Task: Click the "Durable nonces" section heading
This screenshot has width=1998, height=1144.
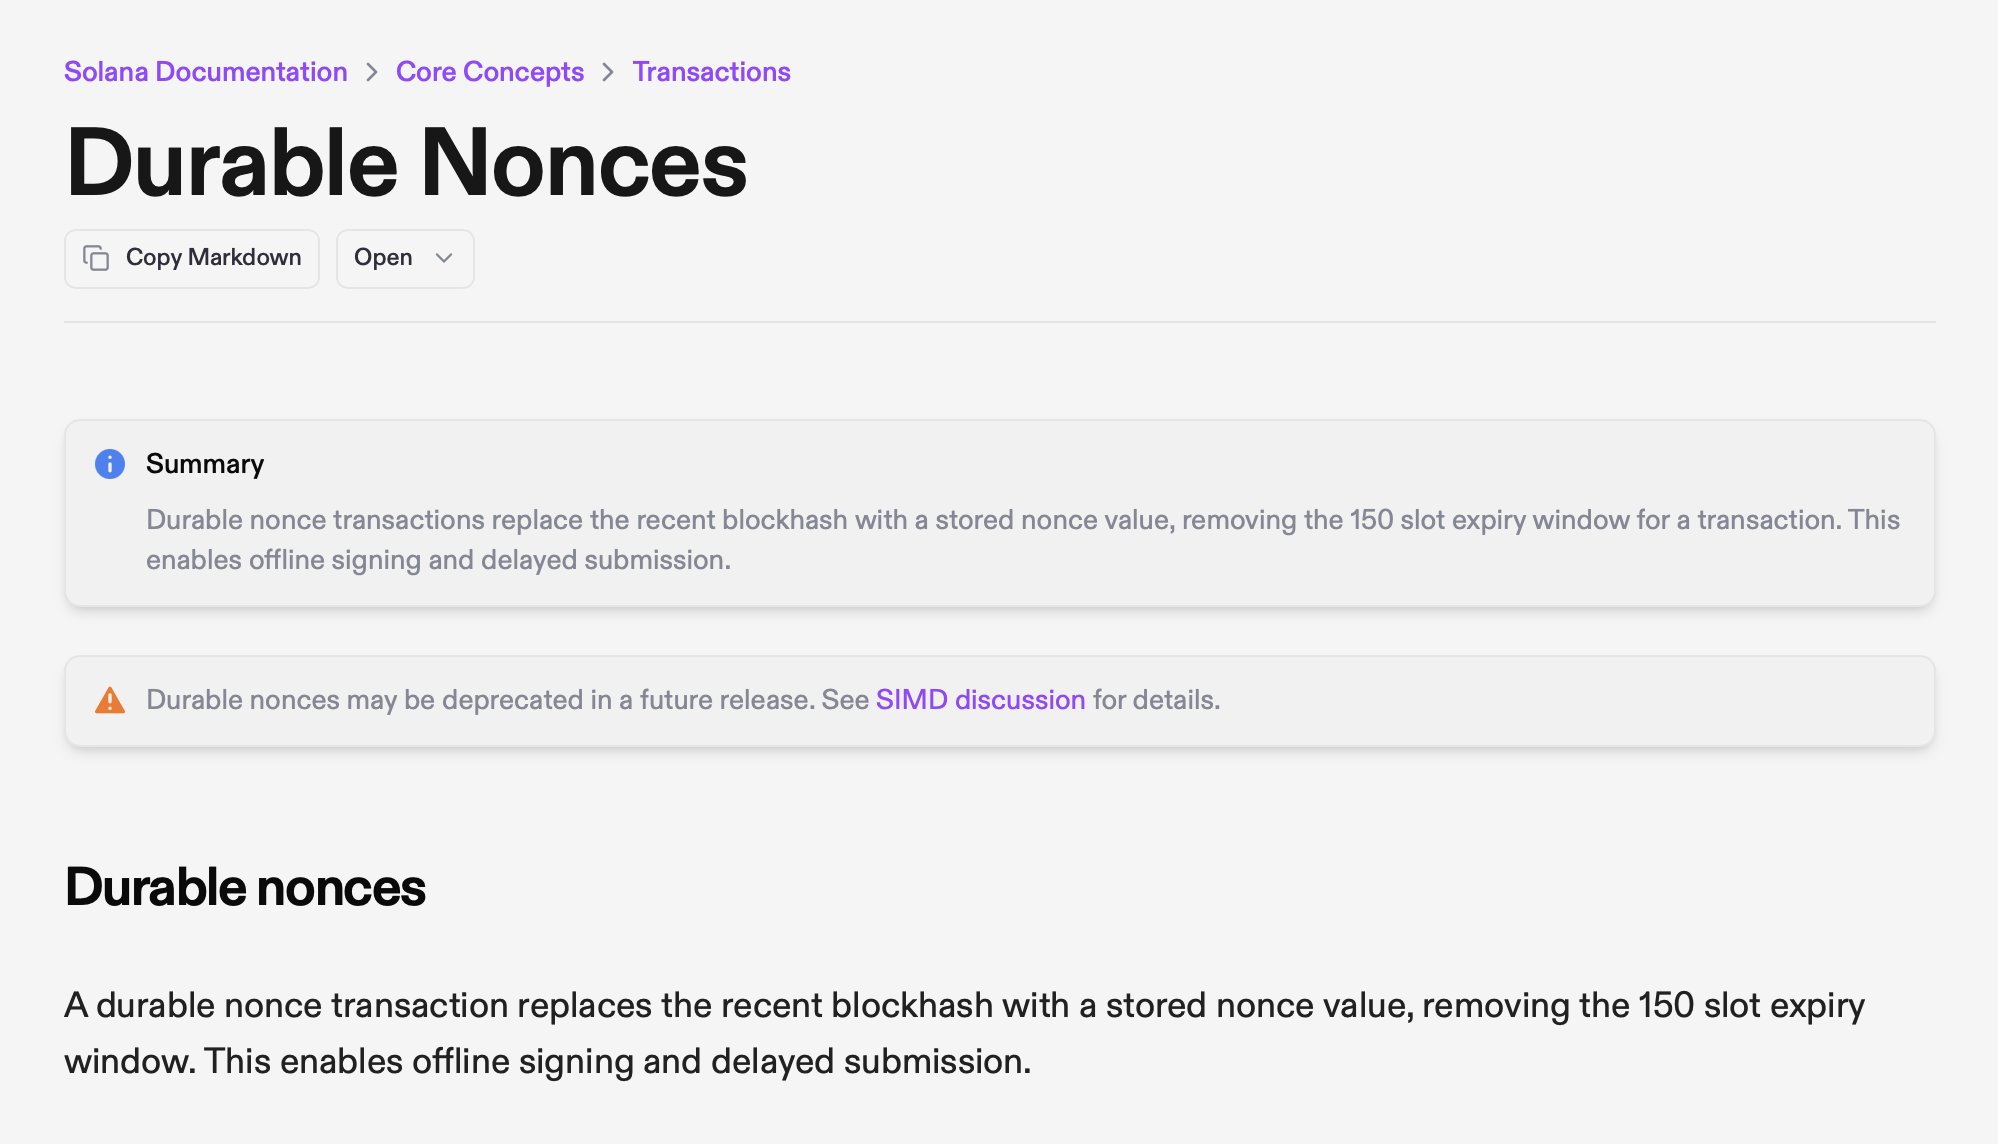Action: [245, 887]
